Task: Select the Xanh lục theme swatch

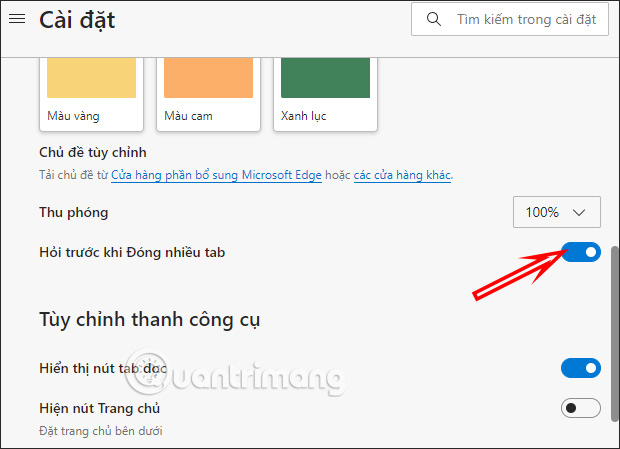Action: (325, 94)
